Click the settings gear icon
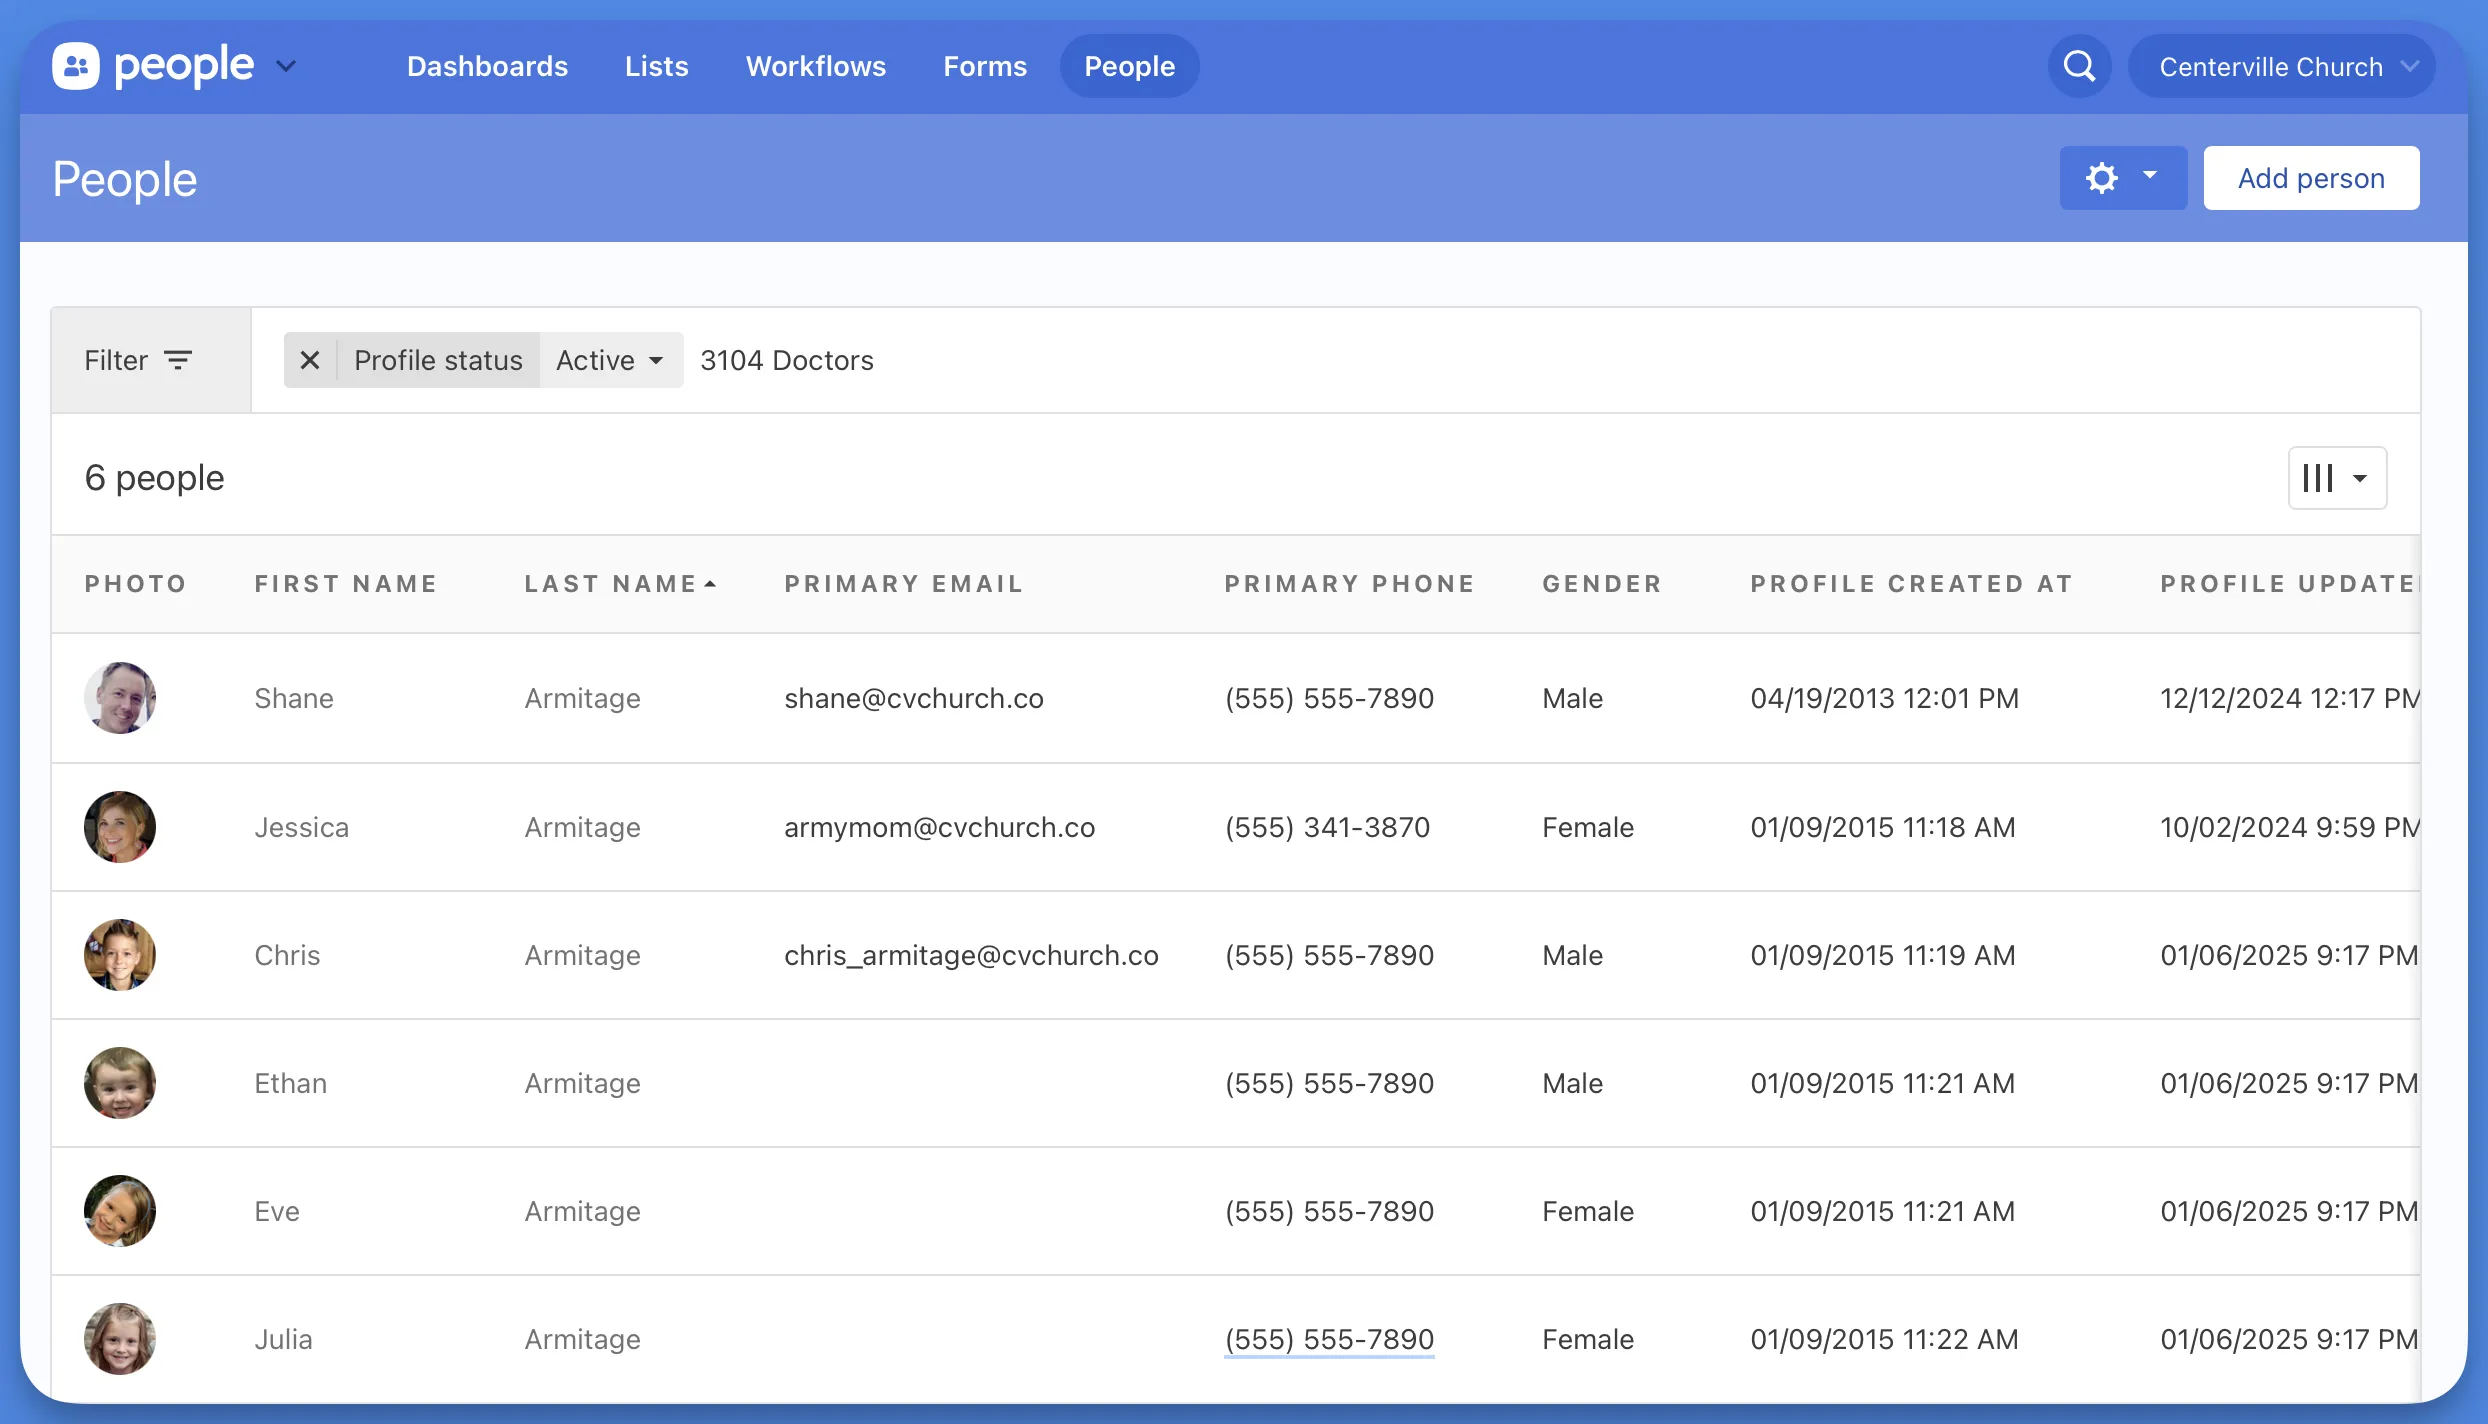Screen dimensions: 2488x1424 pos(2102,178)
